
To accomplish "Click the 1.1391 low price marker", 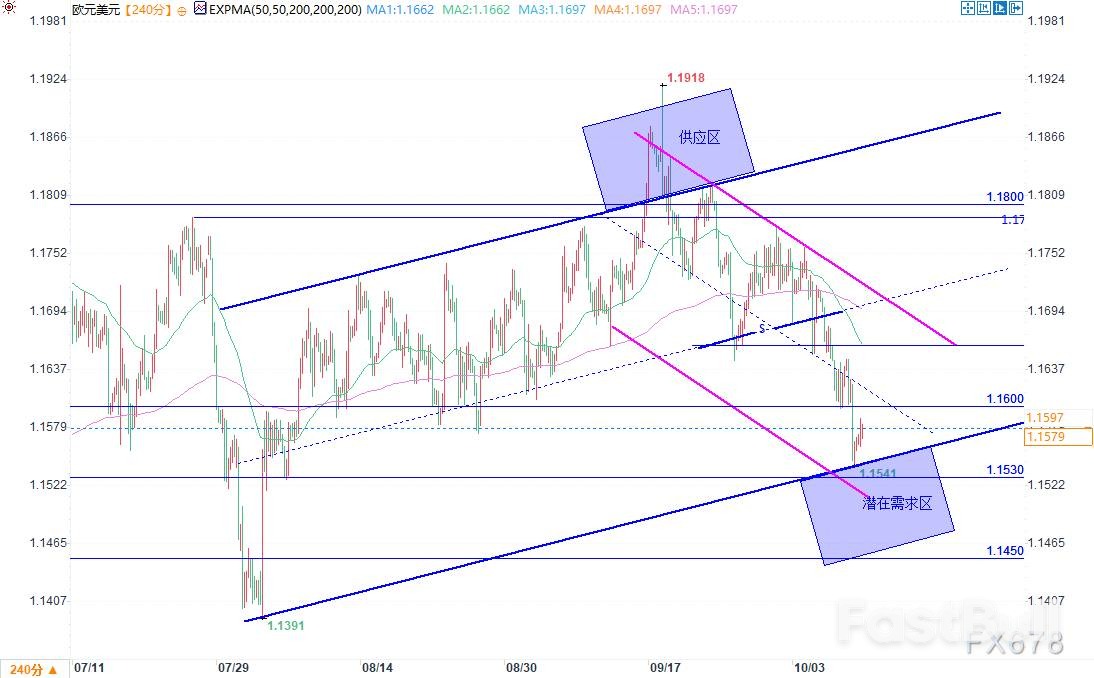I will click(285, 625).
